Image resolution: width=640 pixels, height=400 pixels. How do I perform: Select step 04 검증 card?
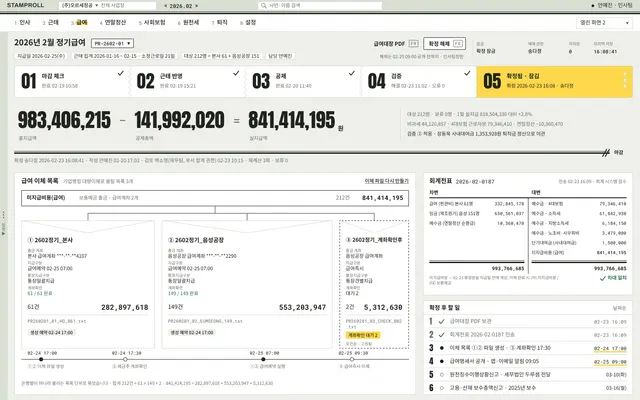(419, 81)
